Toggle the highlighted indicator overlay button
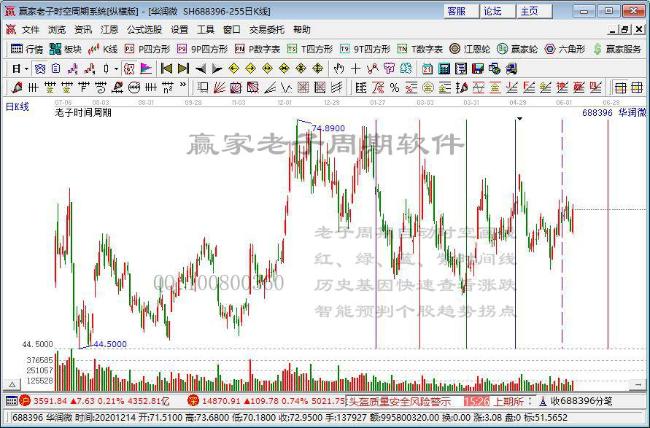This screenshot has width=650, height=428. (129, 68)
